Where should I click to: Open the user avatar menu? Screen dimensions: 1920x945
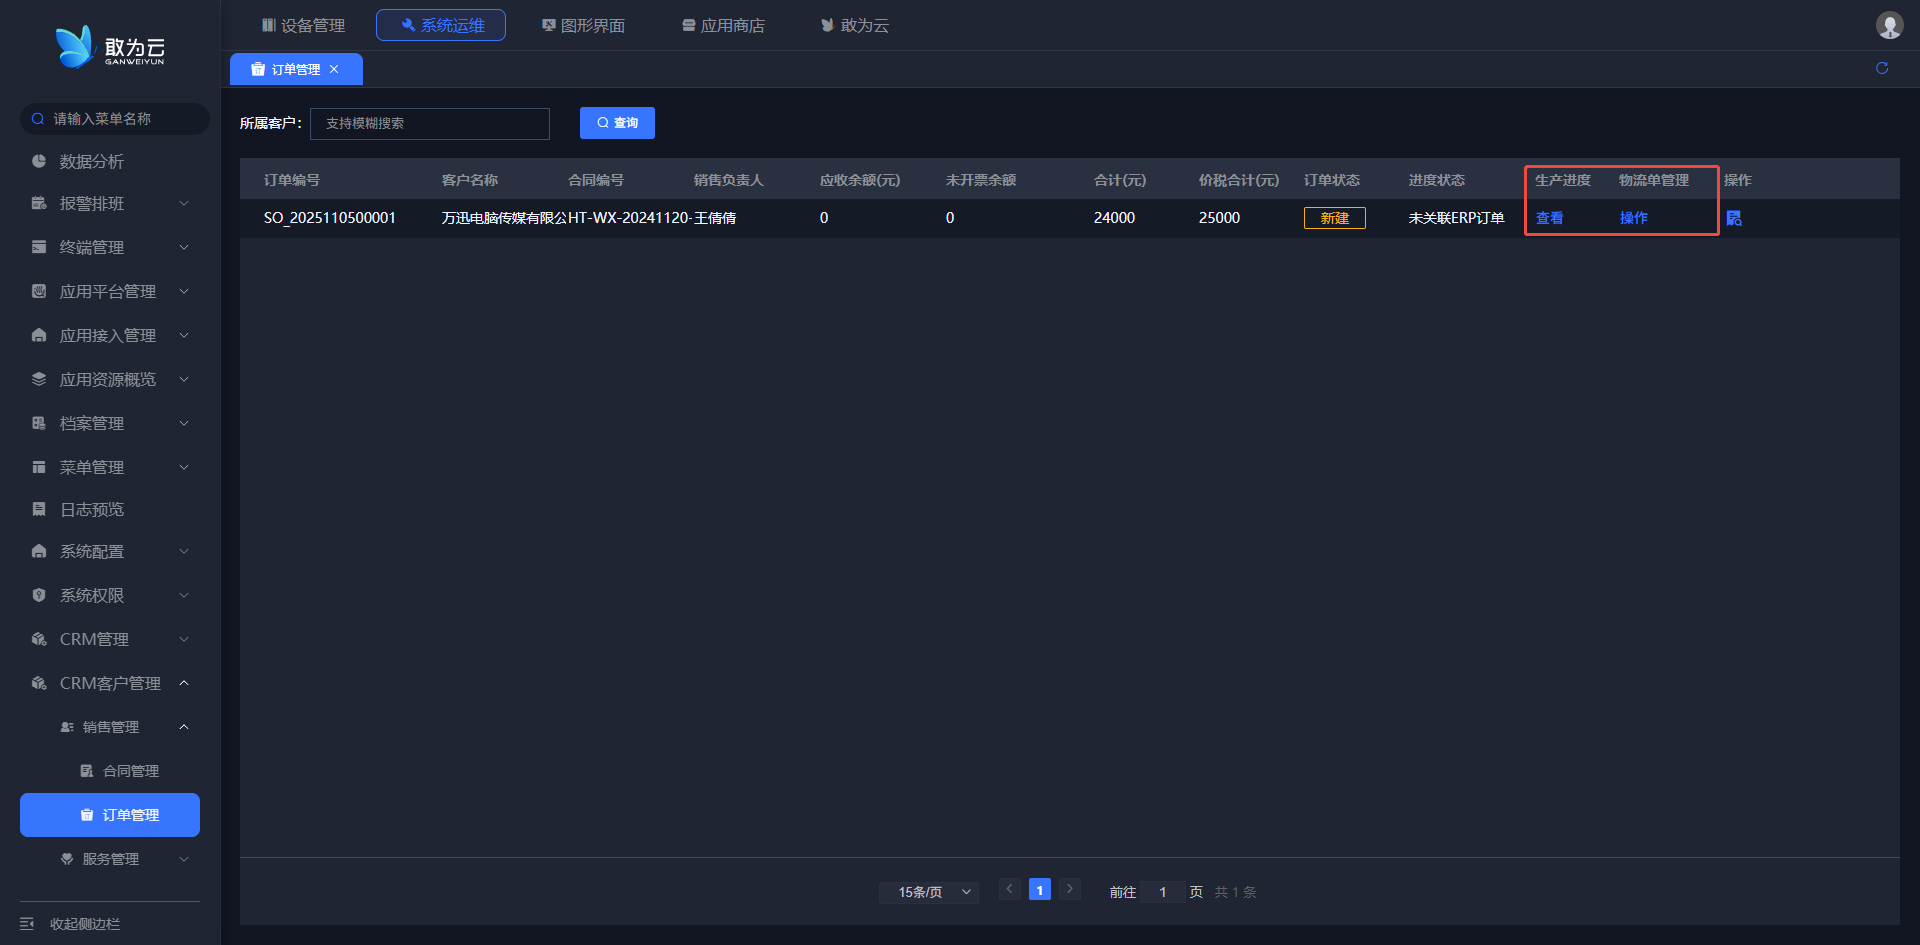1889,25
